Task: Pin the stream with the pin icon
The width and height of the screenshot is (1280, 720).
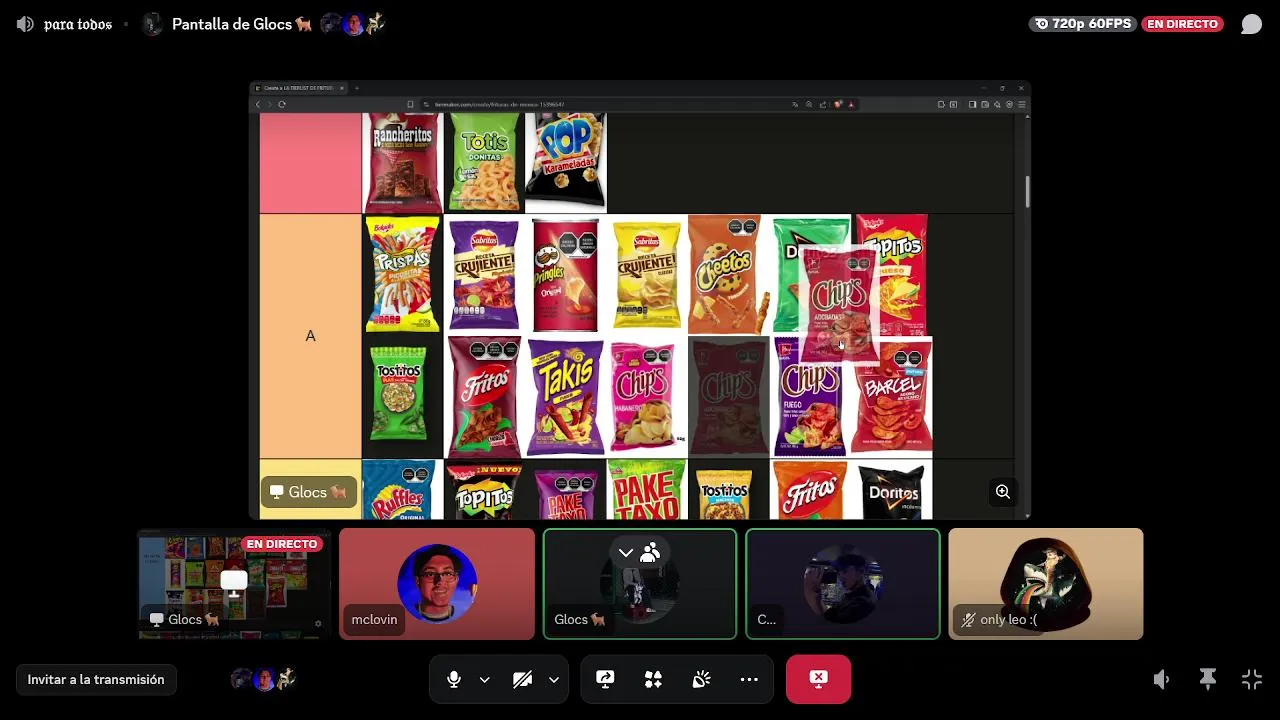Action: pyautogui.click(x=1208, y=680)
